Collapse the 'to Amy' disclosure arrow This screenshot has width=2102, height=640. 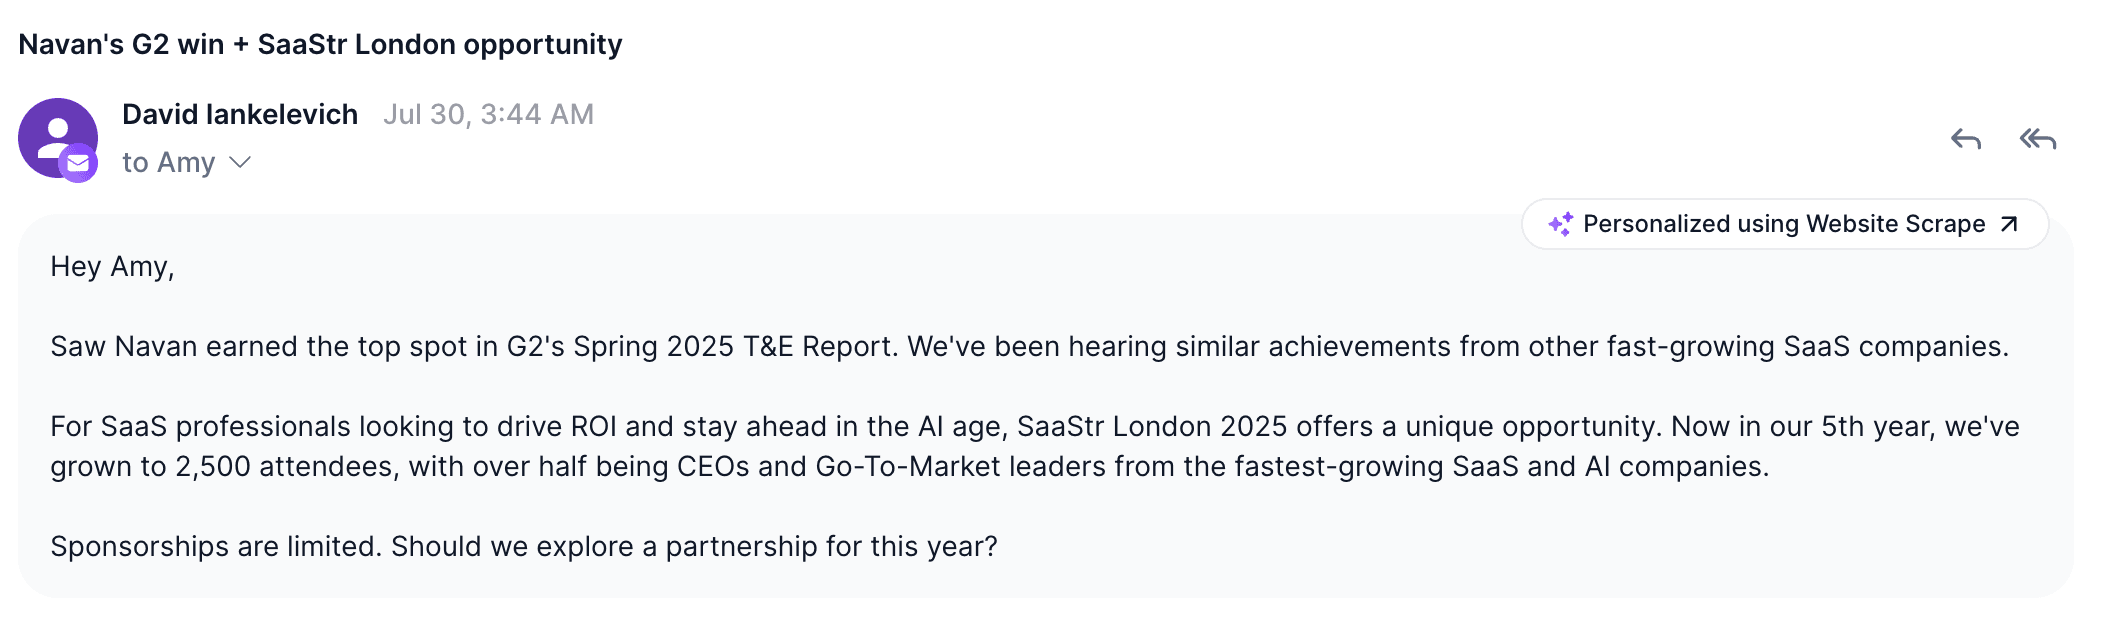coord(238,162)
